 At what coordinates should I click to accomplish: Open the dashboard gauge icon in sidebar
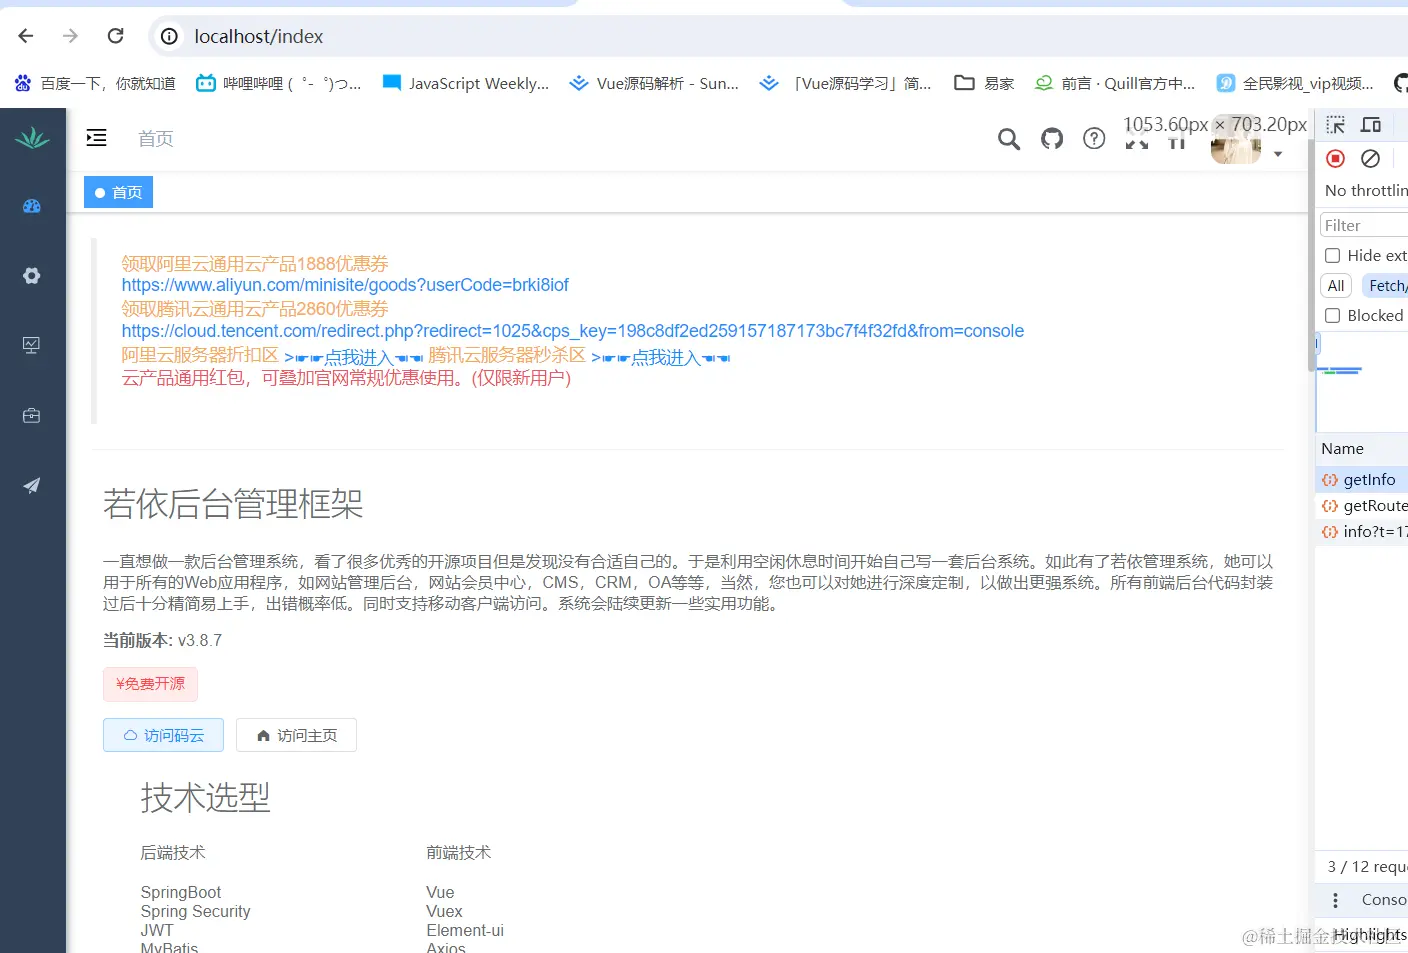[32, 206]
